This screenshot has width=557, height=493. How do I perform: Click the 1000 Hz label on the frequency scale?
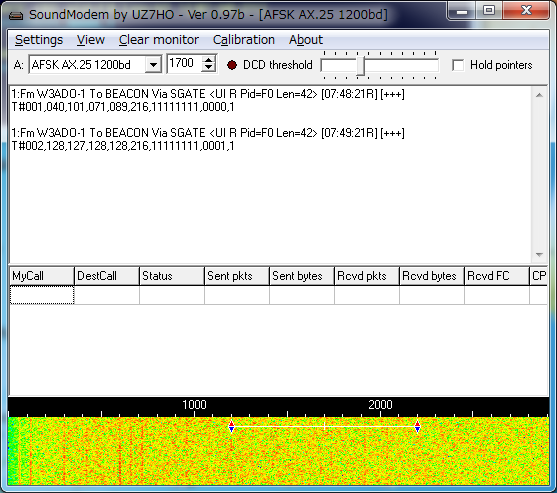click(194, 405)
